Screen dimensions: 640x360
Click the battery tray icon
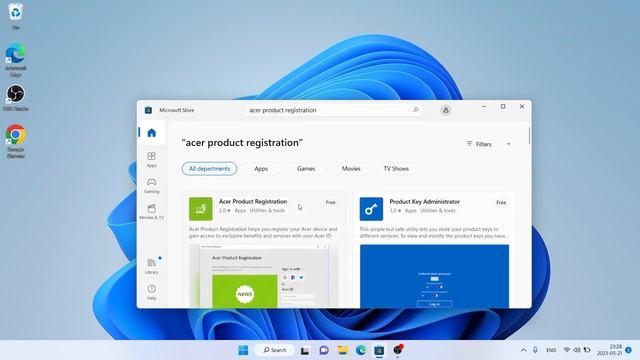point(587,350)
